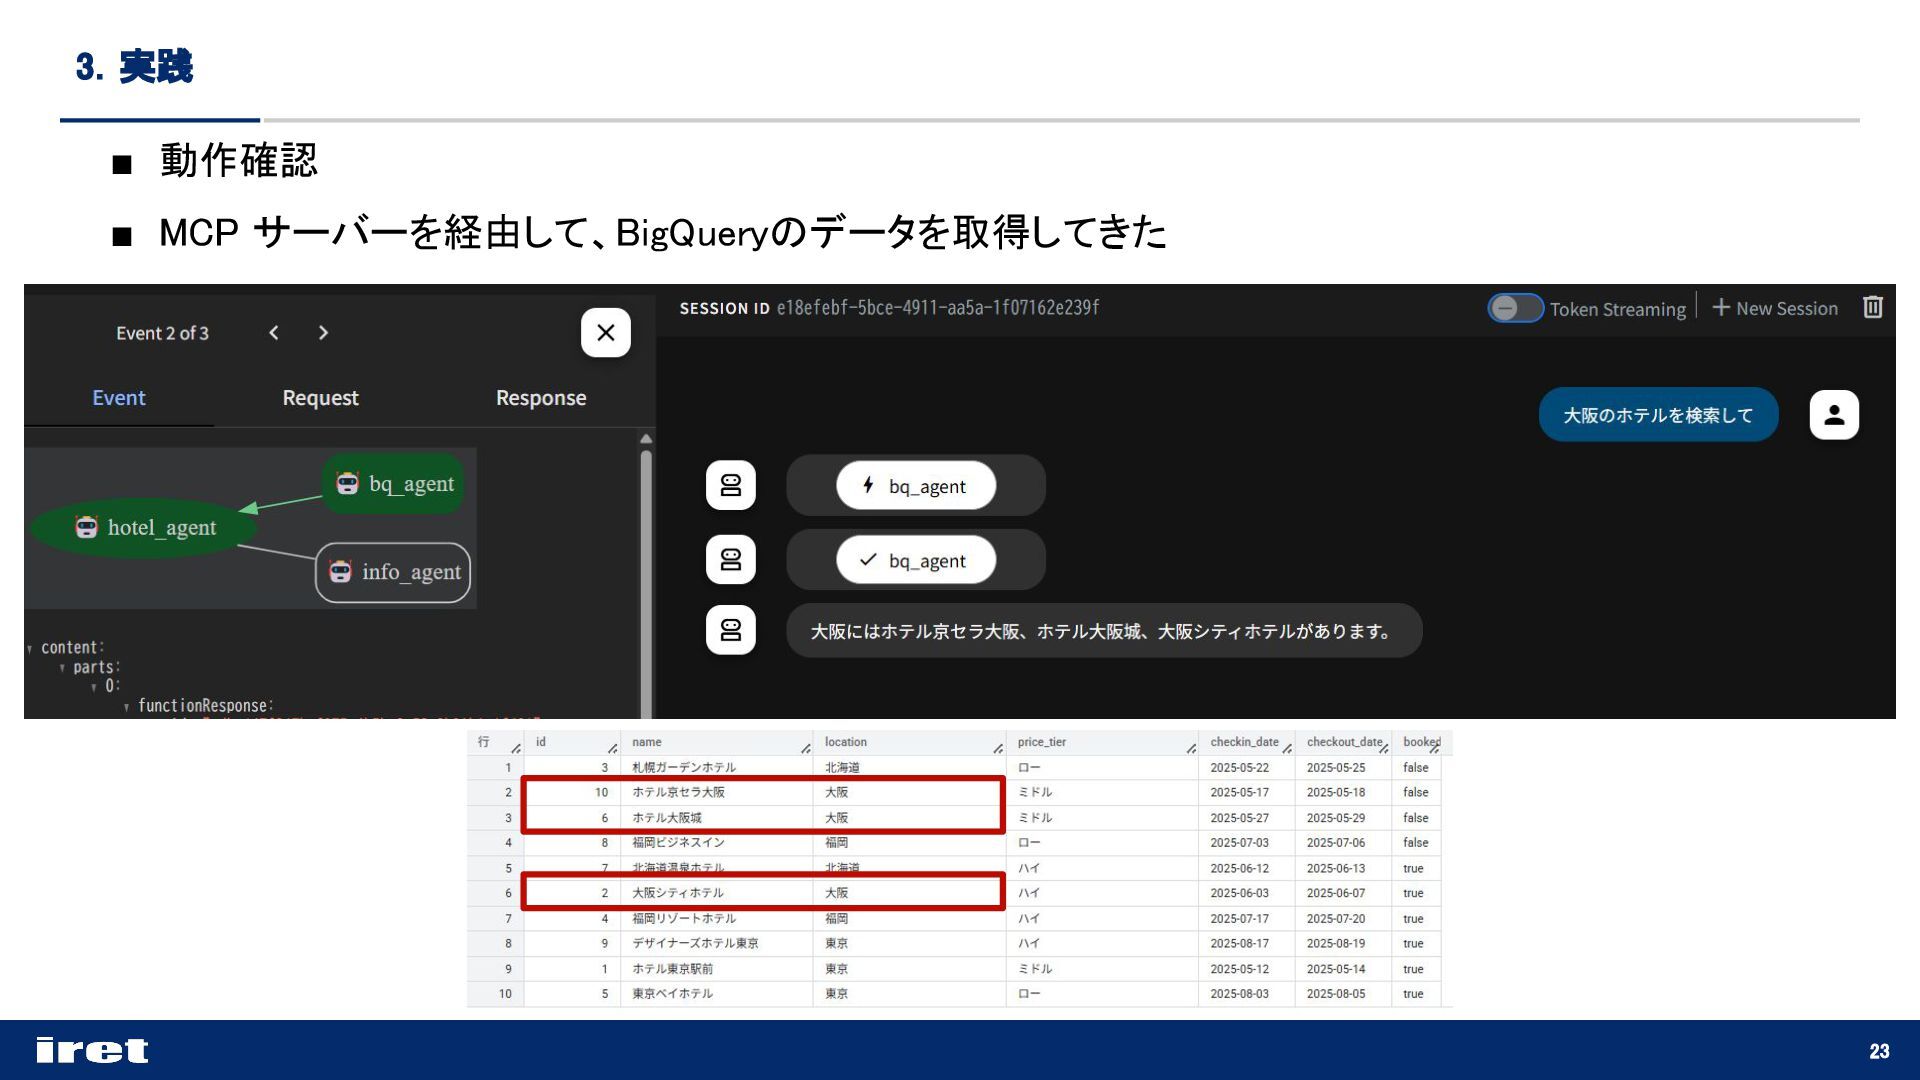The width and height of the screenshot is (1920, 1080).
Task: Select the info_agent node in graph
Action: (393, 572)
